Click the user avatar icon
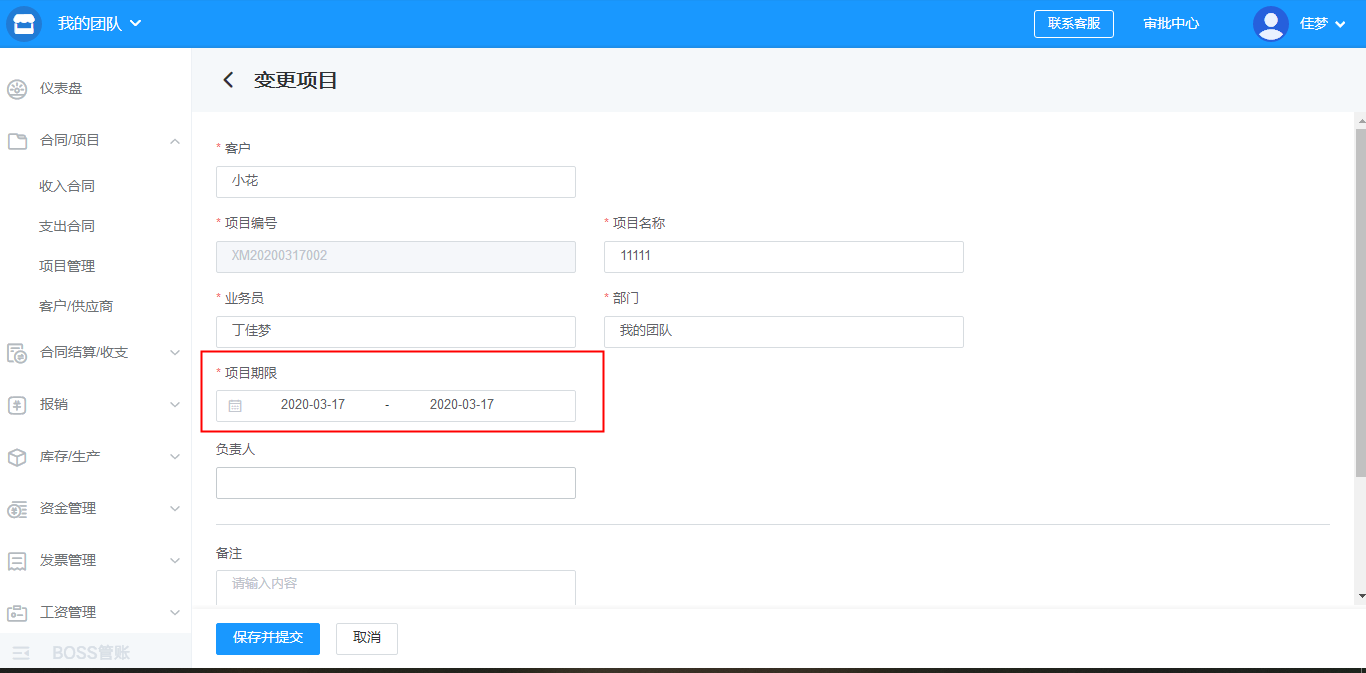 click(1270, 24)
